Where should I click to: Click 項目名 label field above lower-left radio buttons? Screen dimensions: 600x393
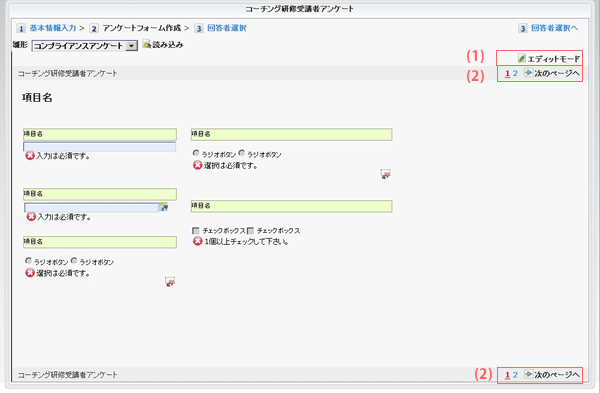pos(100,242)
